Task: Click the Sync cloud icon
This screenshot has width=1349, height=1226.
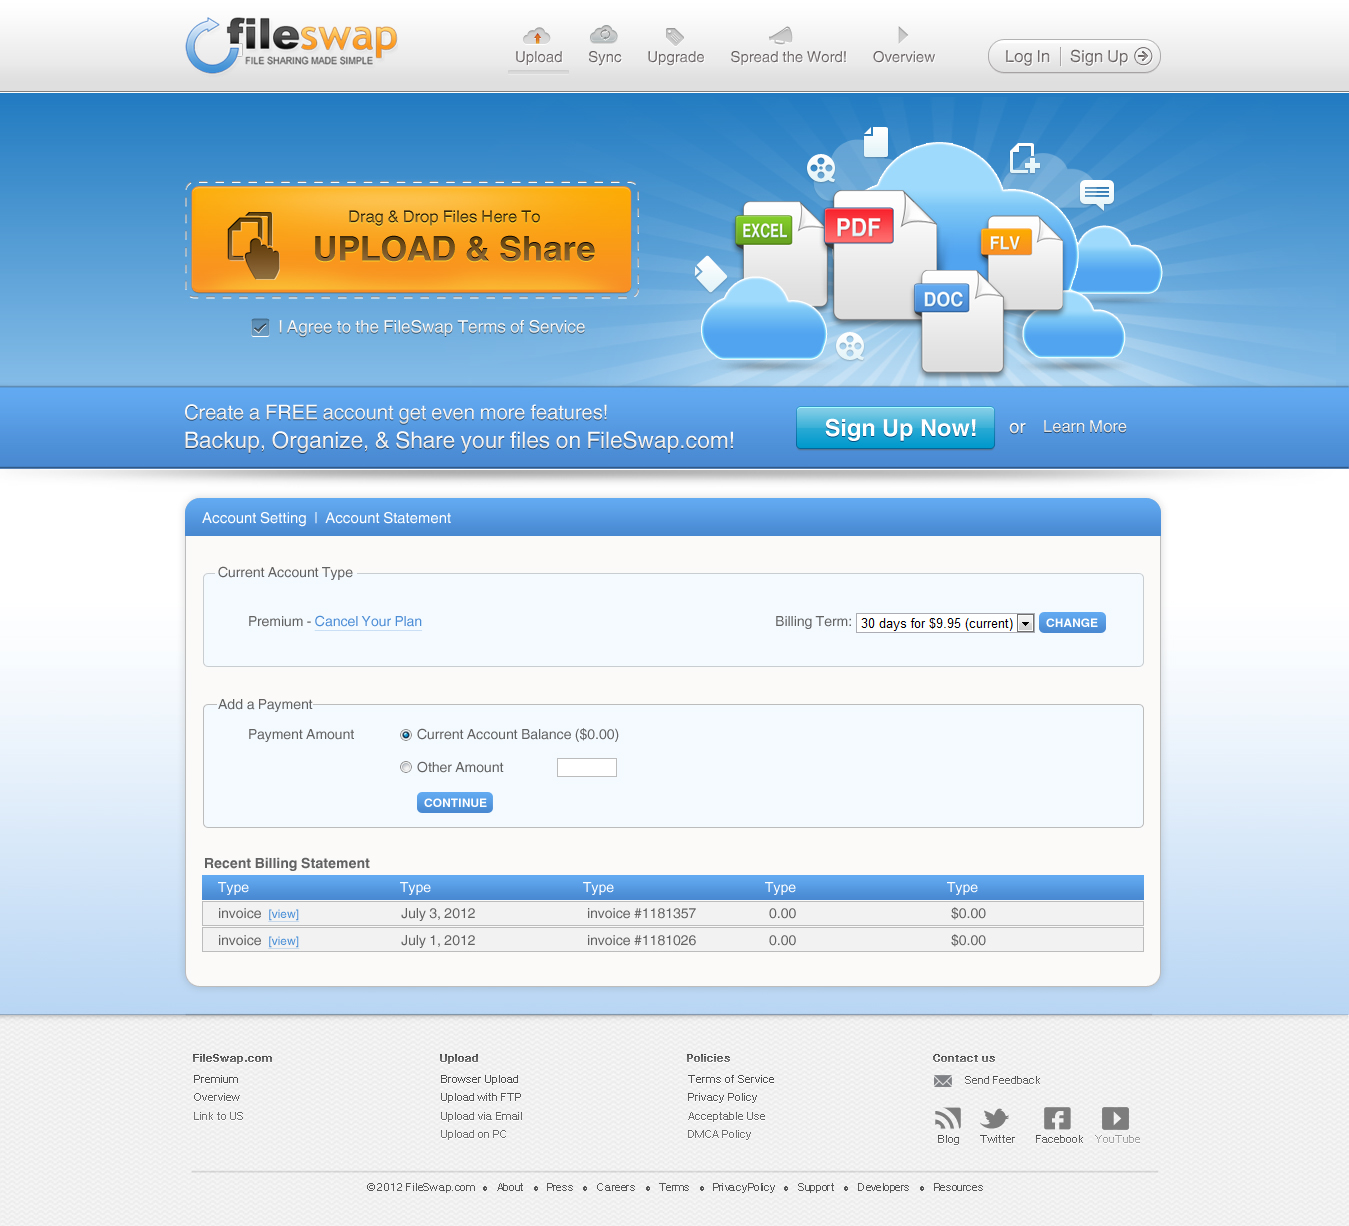Action: click(604, 35)
